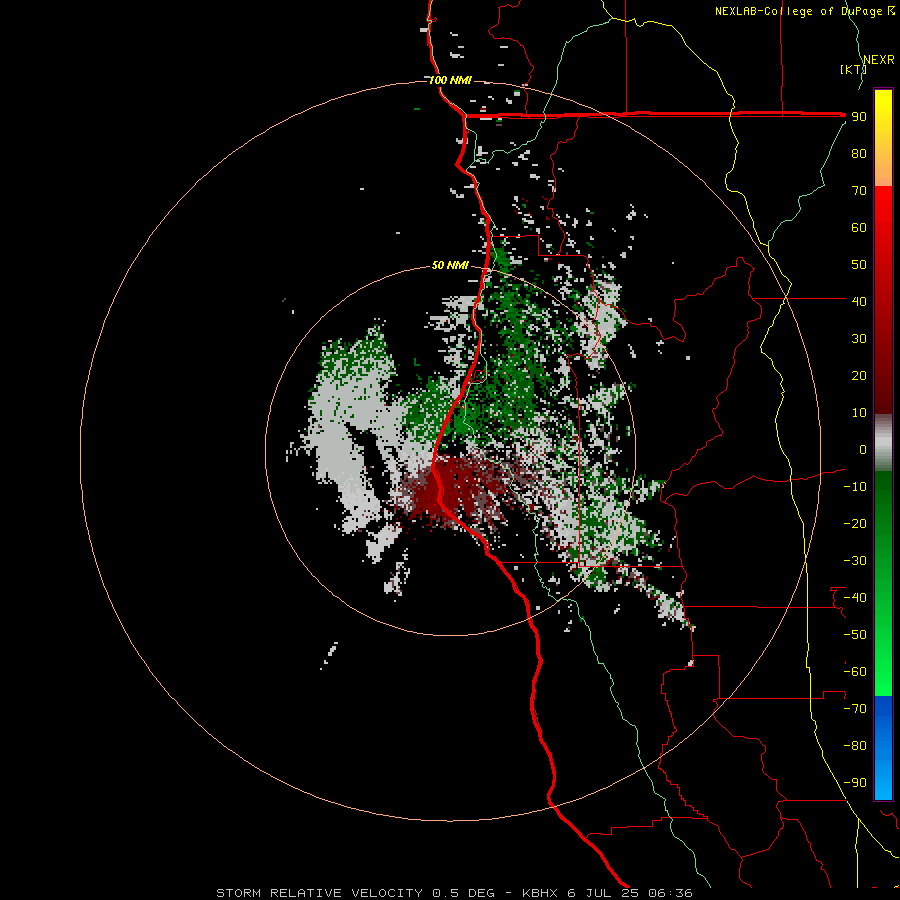Click the Storm Relative Velocity caption at bottom
Viewport: 900px width, 900px height.
[x=454, y=893]
